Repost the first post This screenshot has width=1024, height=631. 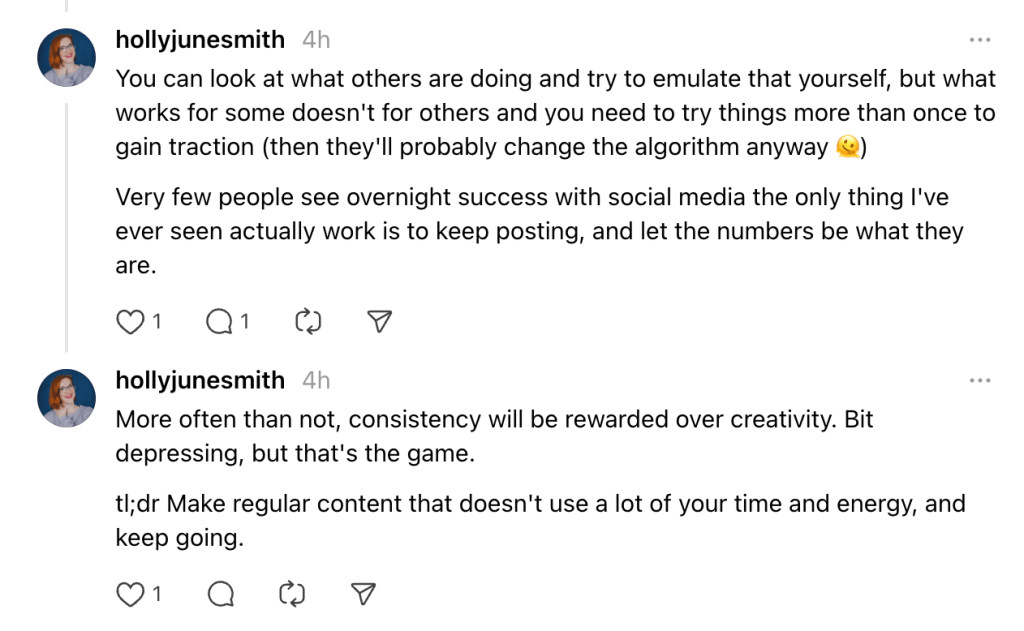pos(307,322)
